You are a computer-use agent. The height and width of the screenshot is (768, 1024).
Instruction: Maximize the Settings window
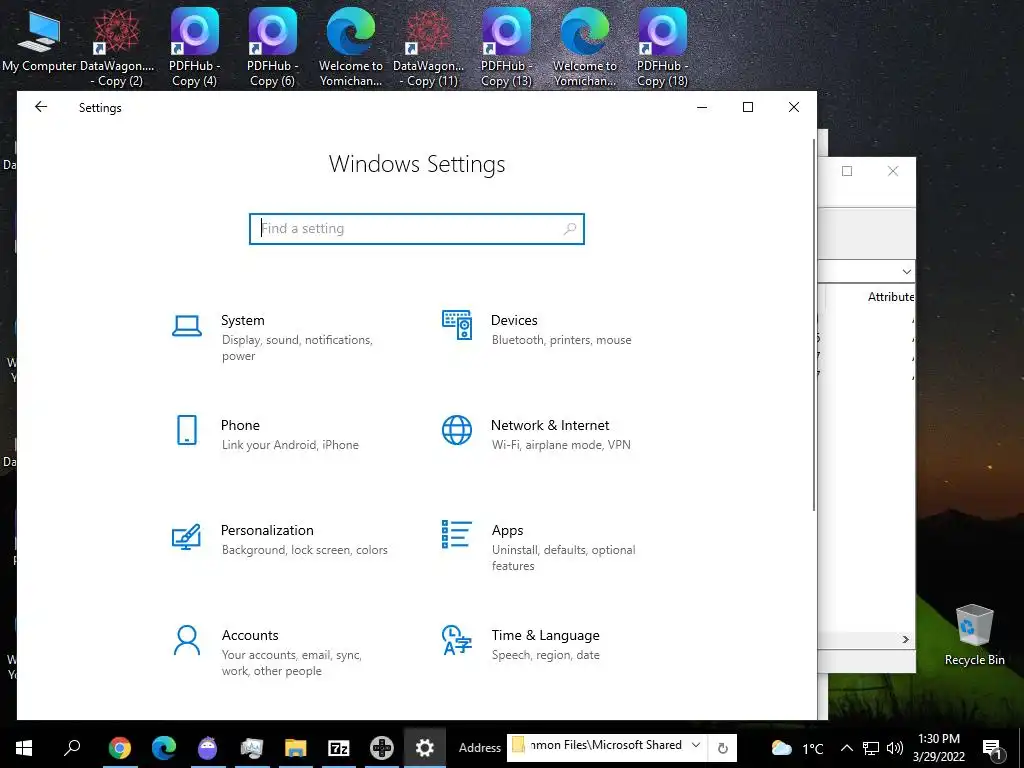[x=748, y=107]
